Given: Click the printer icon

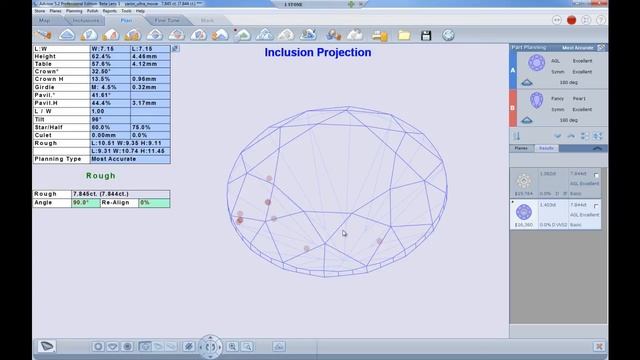Looking at the screenshot, I should (380, 36).
